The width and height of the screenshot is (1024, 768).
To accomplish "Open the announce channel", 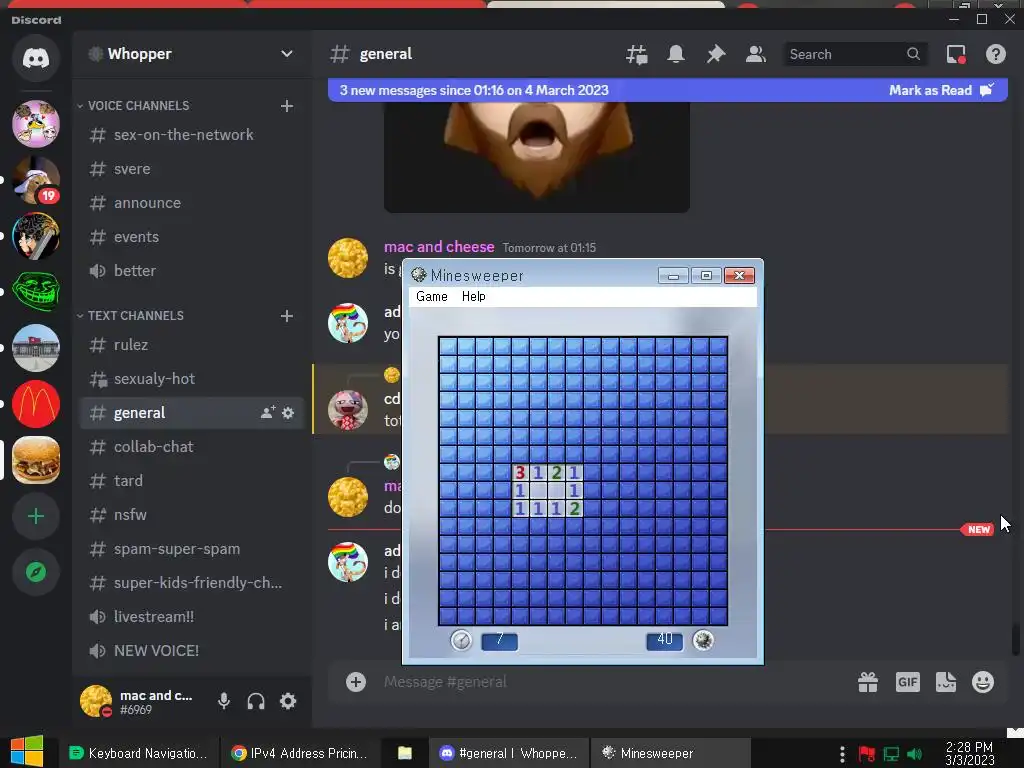I will click(x=191, y=202).
